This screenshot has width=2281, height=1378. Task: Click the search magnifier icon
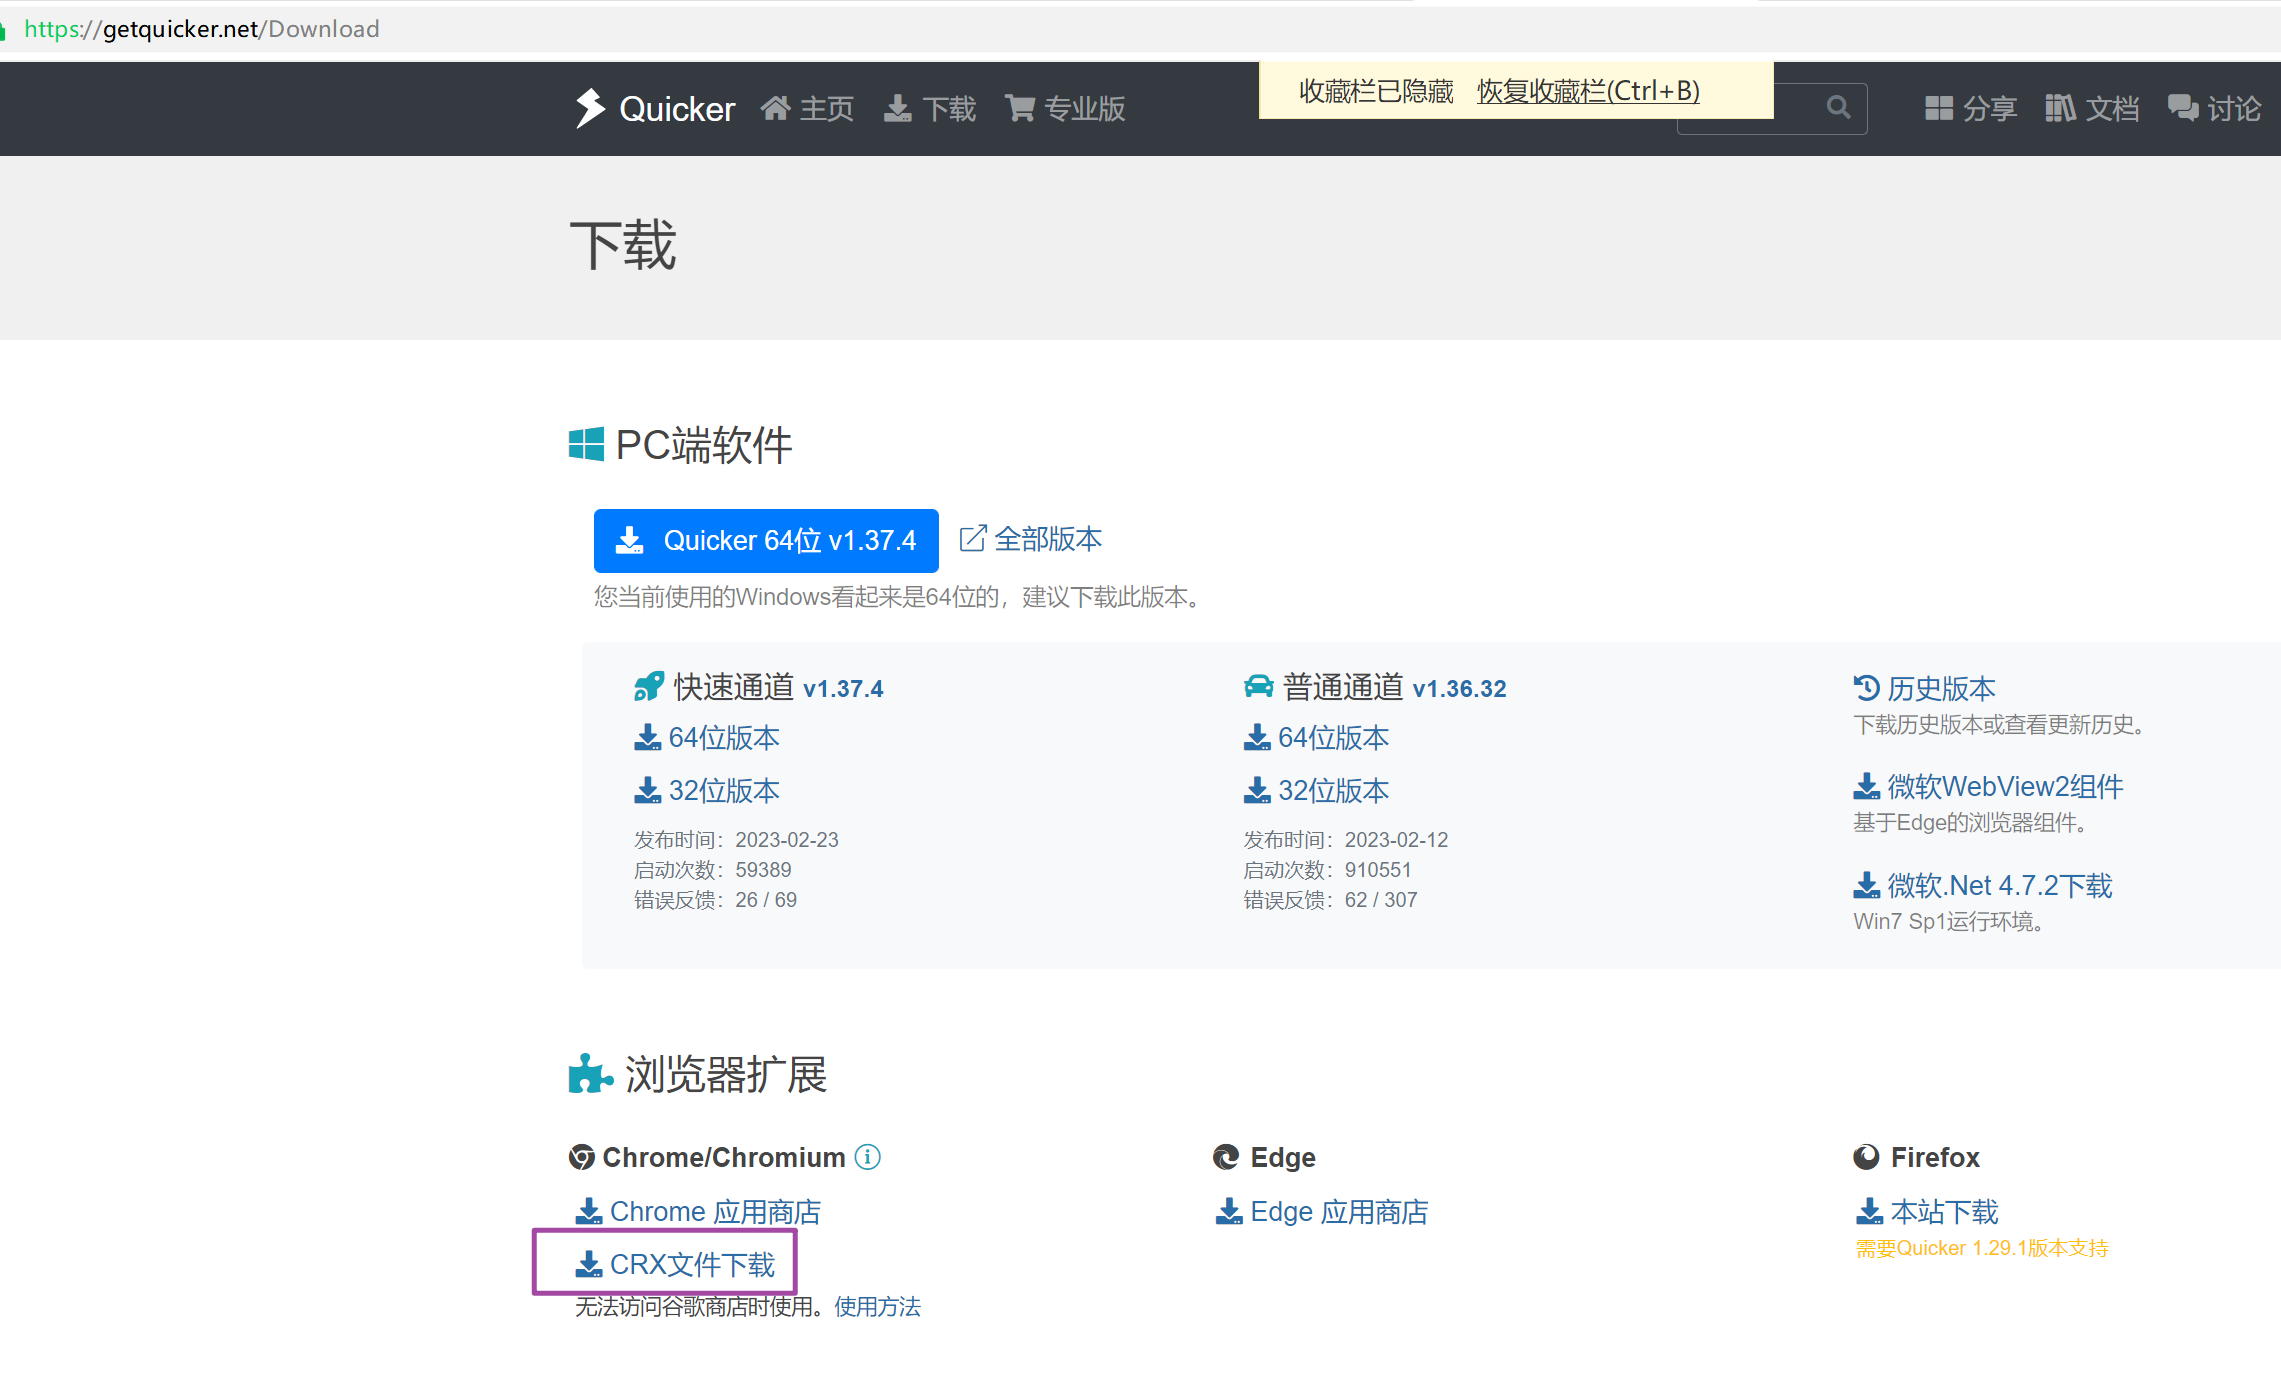coord(1838,107)
